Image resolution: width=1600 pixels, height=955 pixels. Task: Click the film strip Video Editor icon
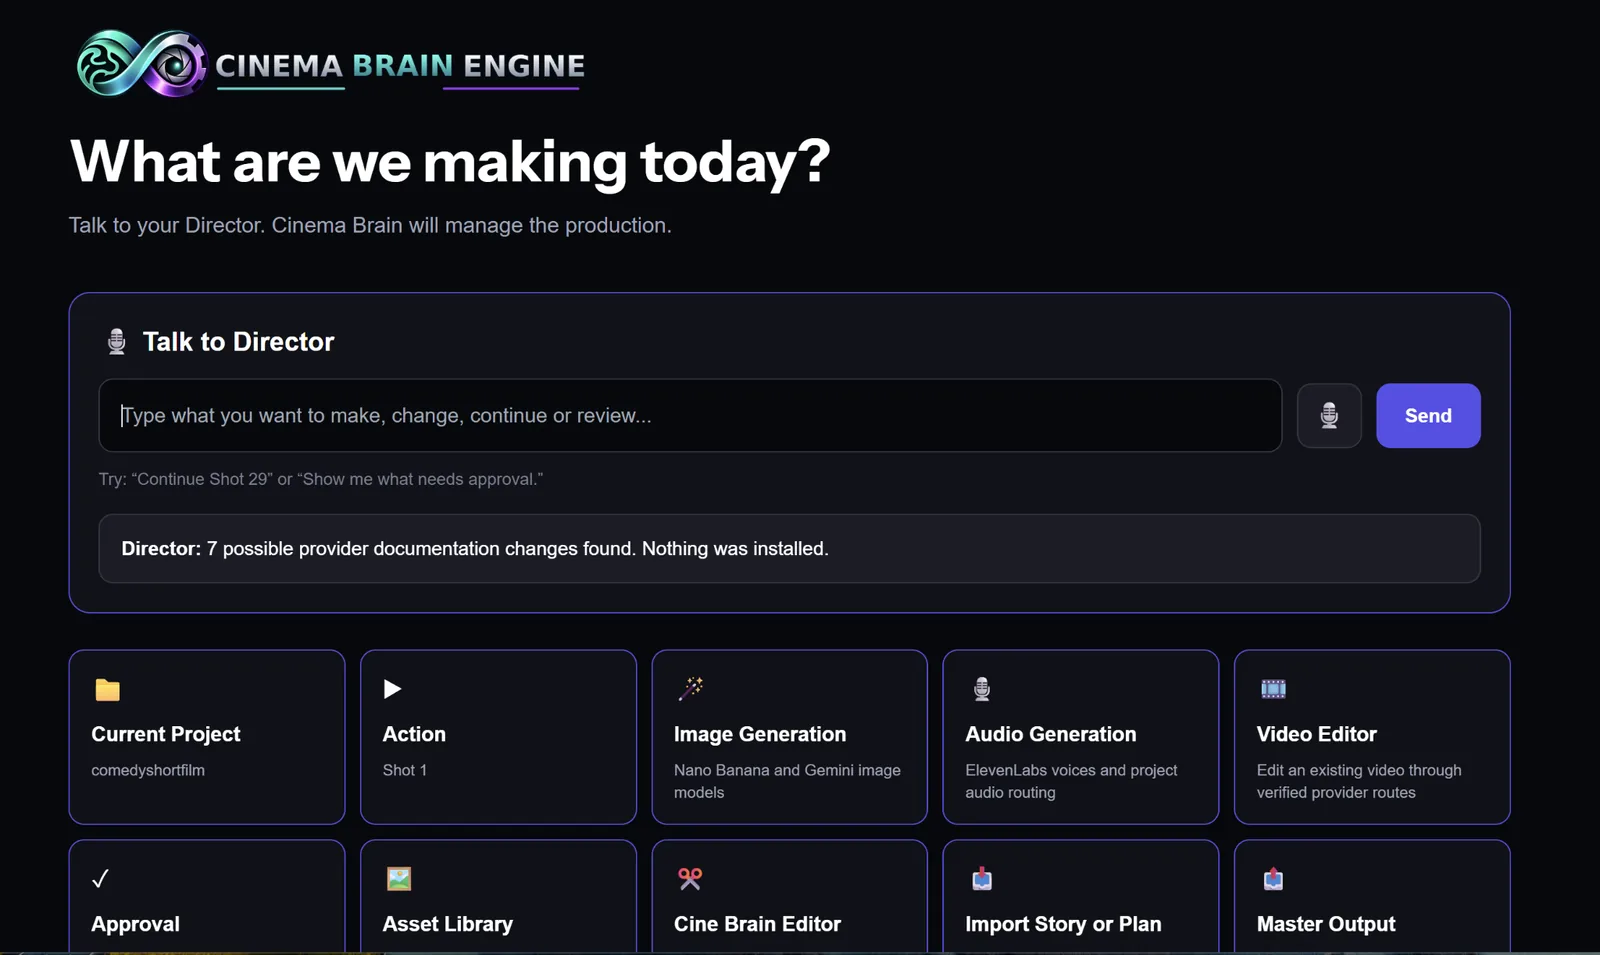pyautogui.click(x=1273, y=688)
